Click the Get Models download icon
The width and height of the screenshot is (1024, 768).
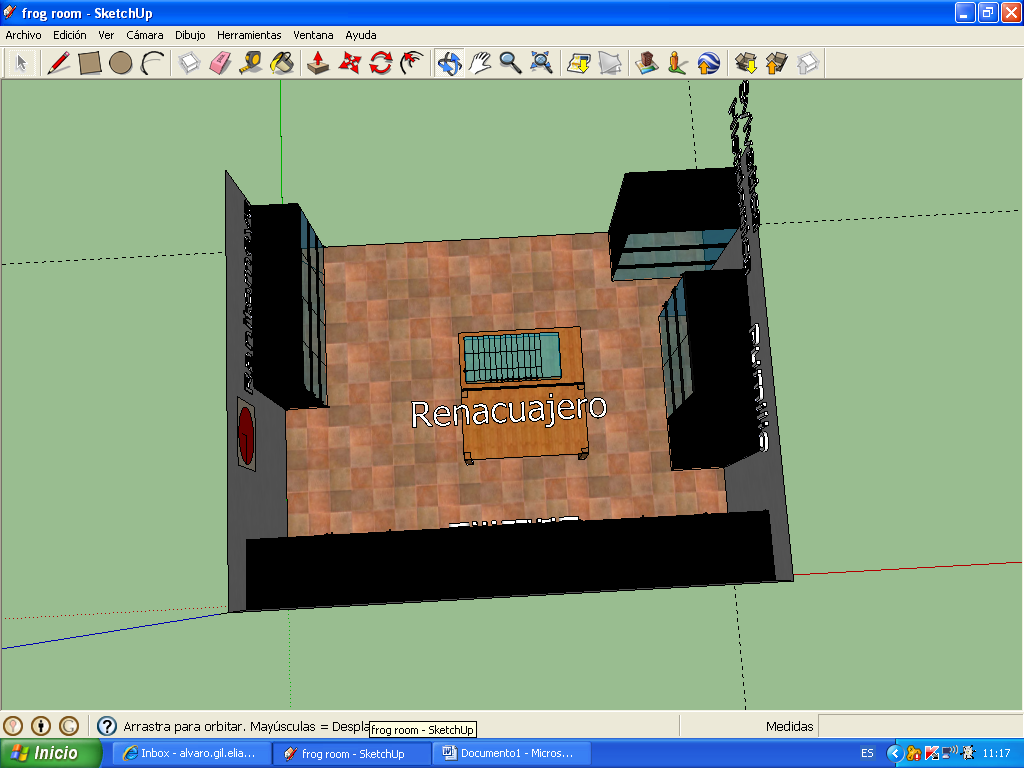pyautogui.click(x=745, y=63)
